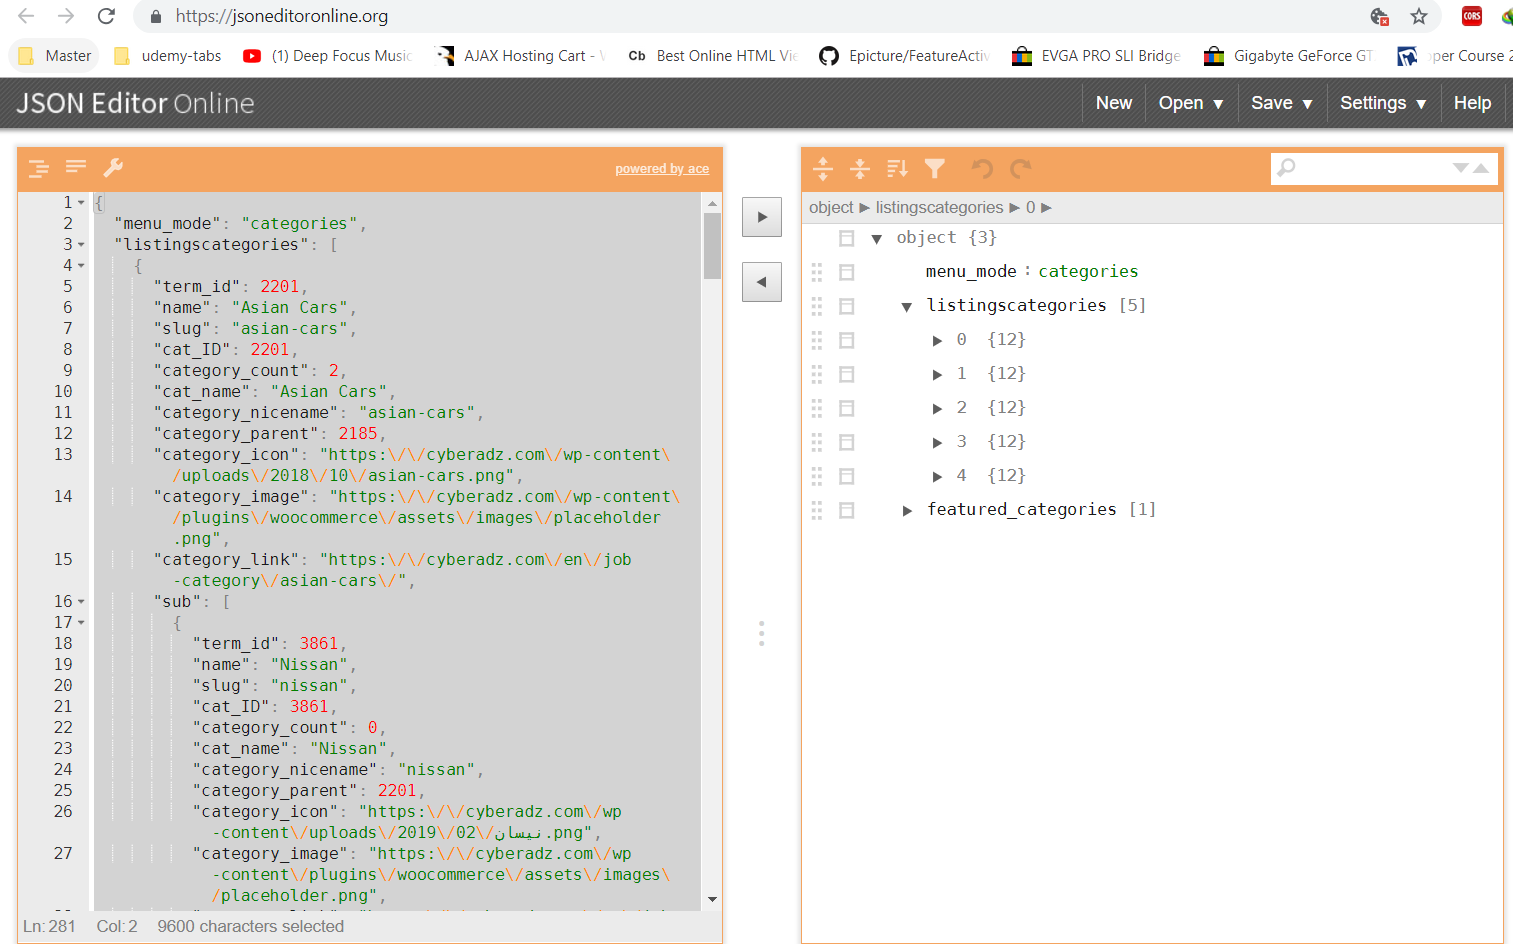1513x944 pixels.
Task: Click the compact JSON data icon
Action: tap(76, 167)
